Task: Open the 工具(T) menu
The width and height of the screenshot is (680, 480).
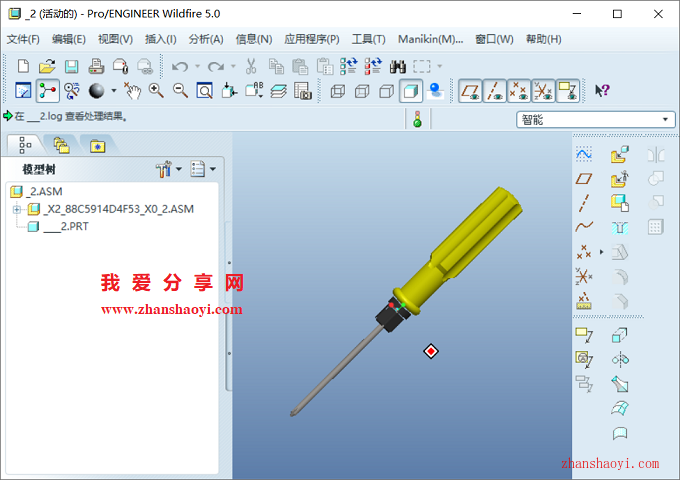Action: pos(368,39)
